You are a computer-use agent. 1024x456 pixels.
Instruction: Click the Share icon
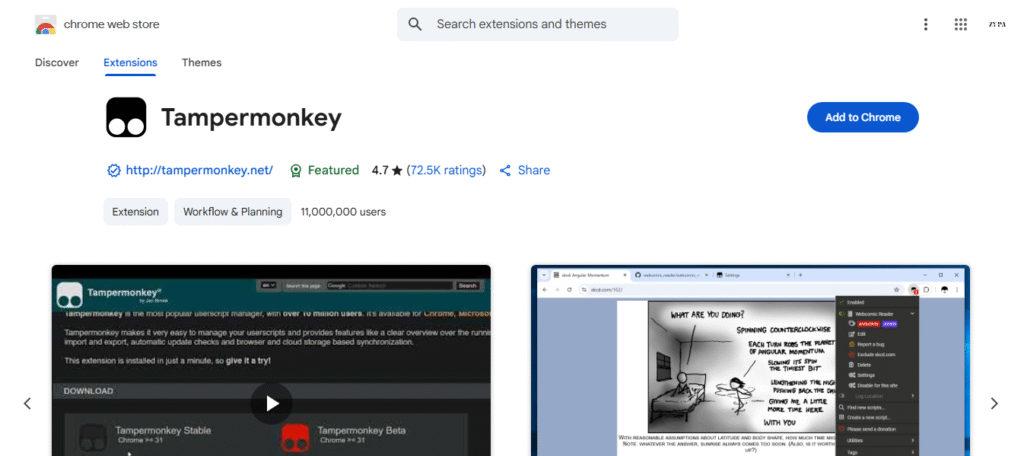(x=505, y=171)
